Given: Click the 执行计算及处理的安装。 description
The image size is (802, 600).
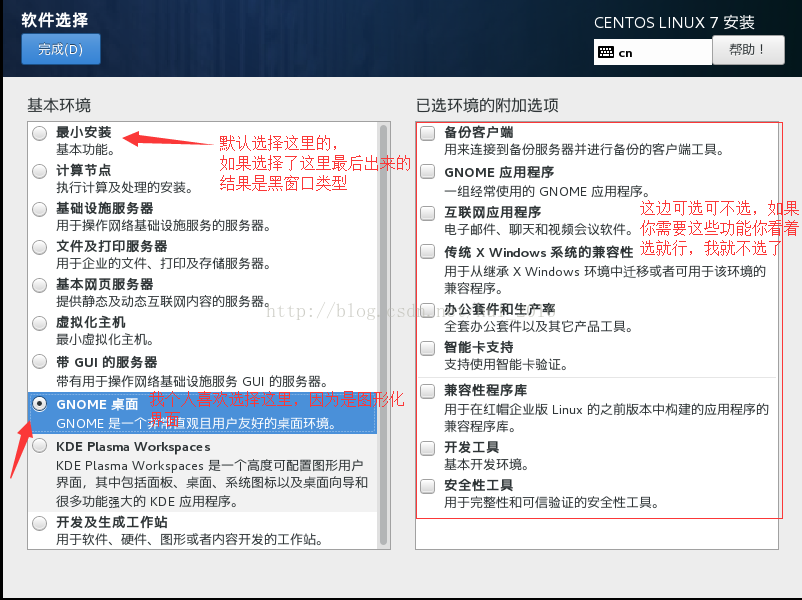Looking at the screenshot, I should click(125, 188).
